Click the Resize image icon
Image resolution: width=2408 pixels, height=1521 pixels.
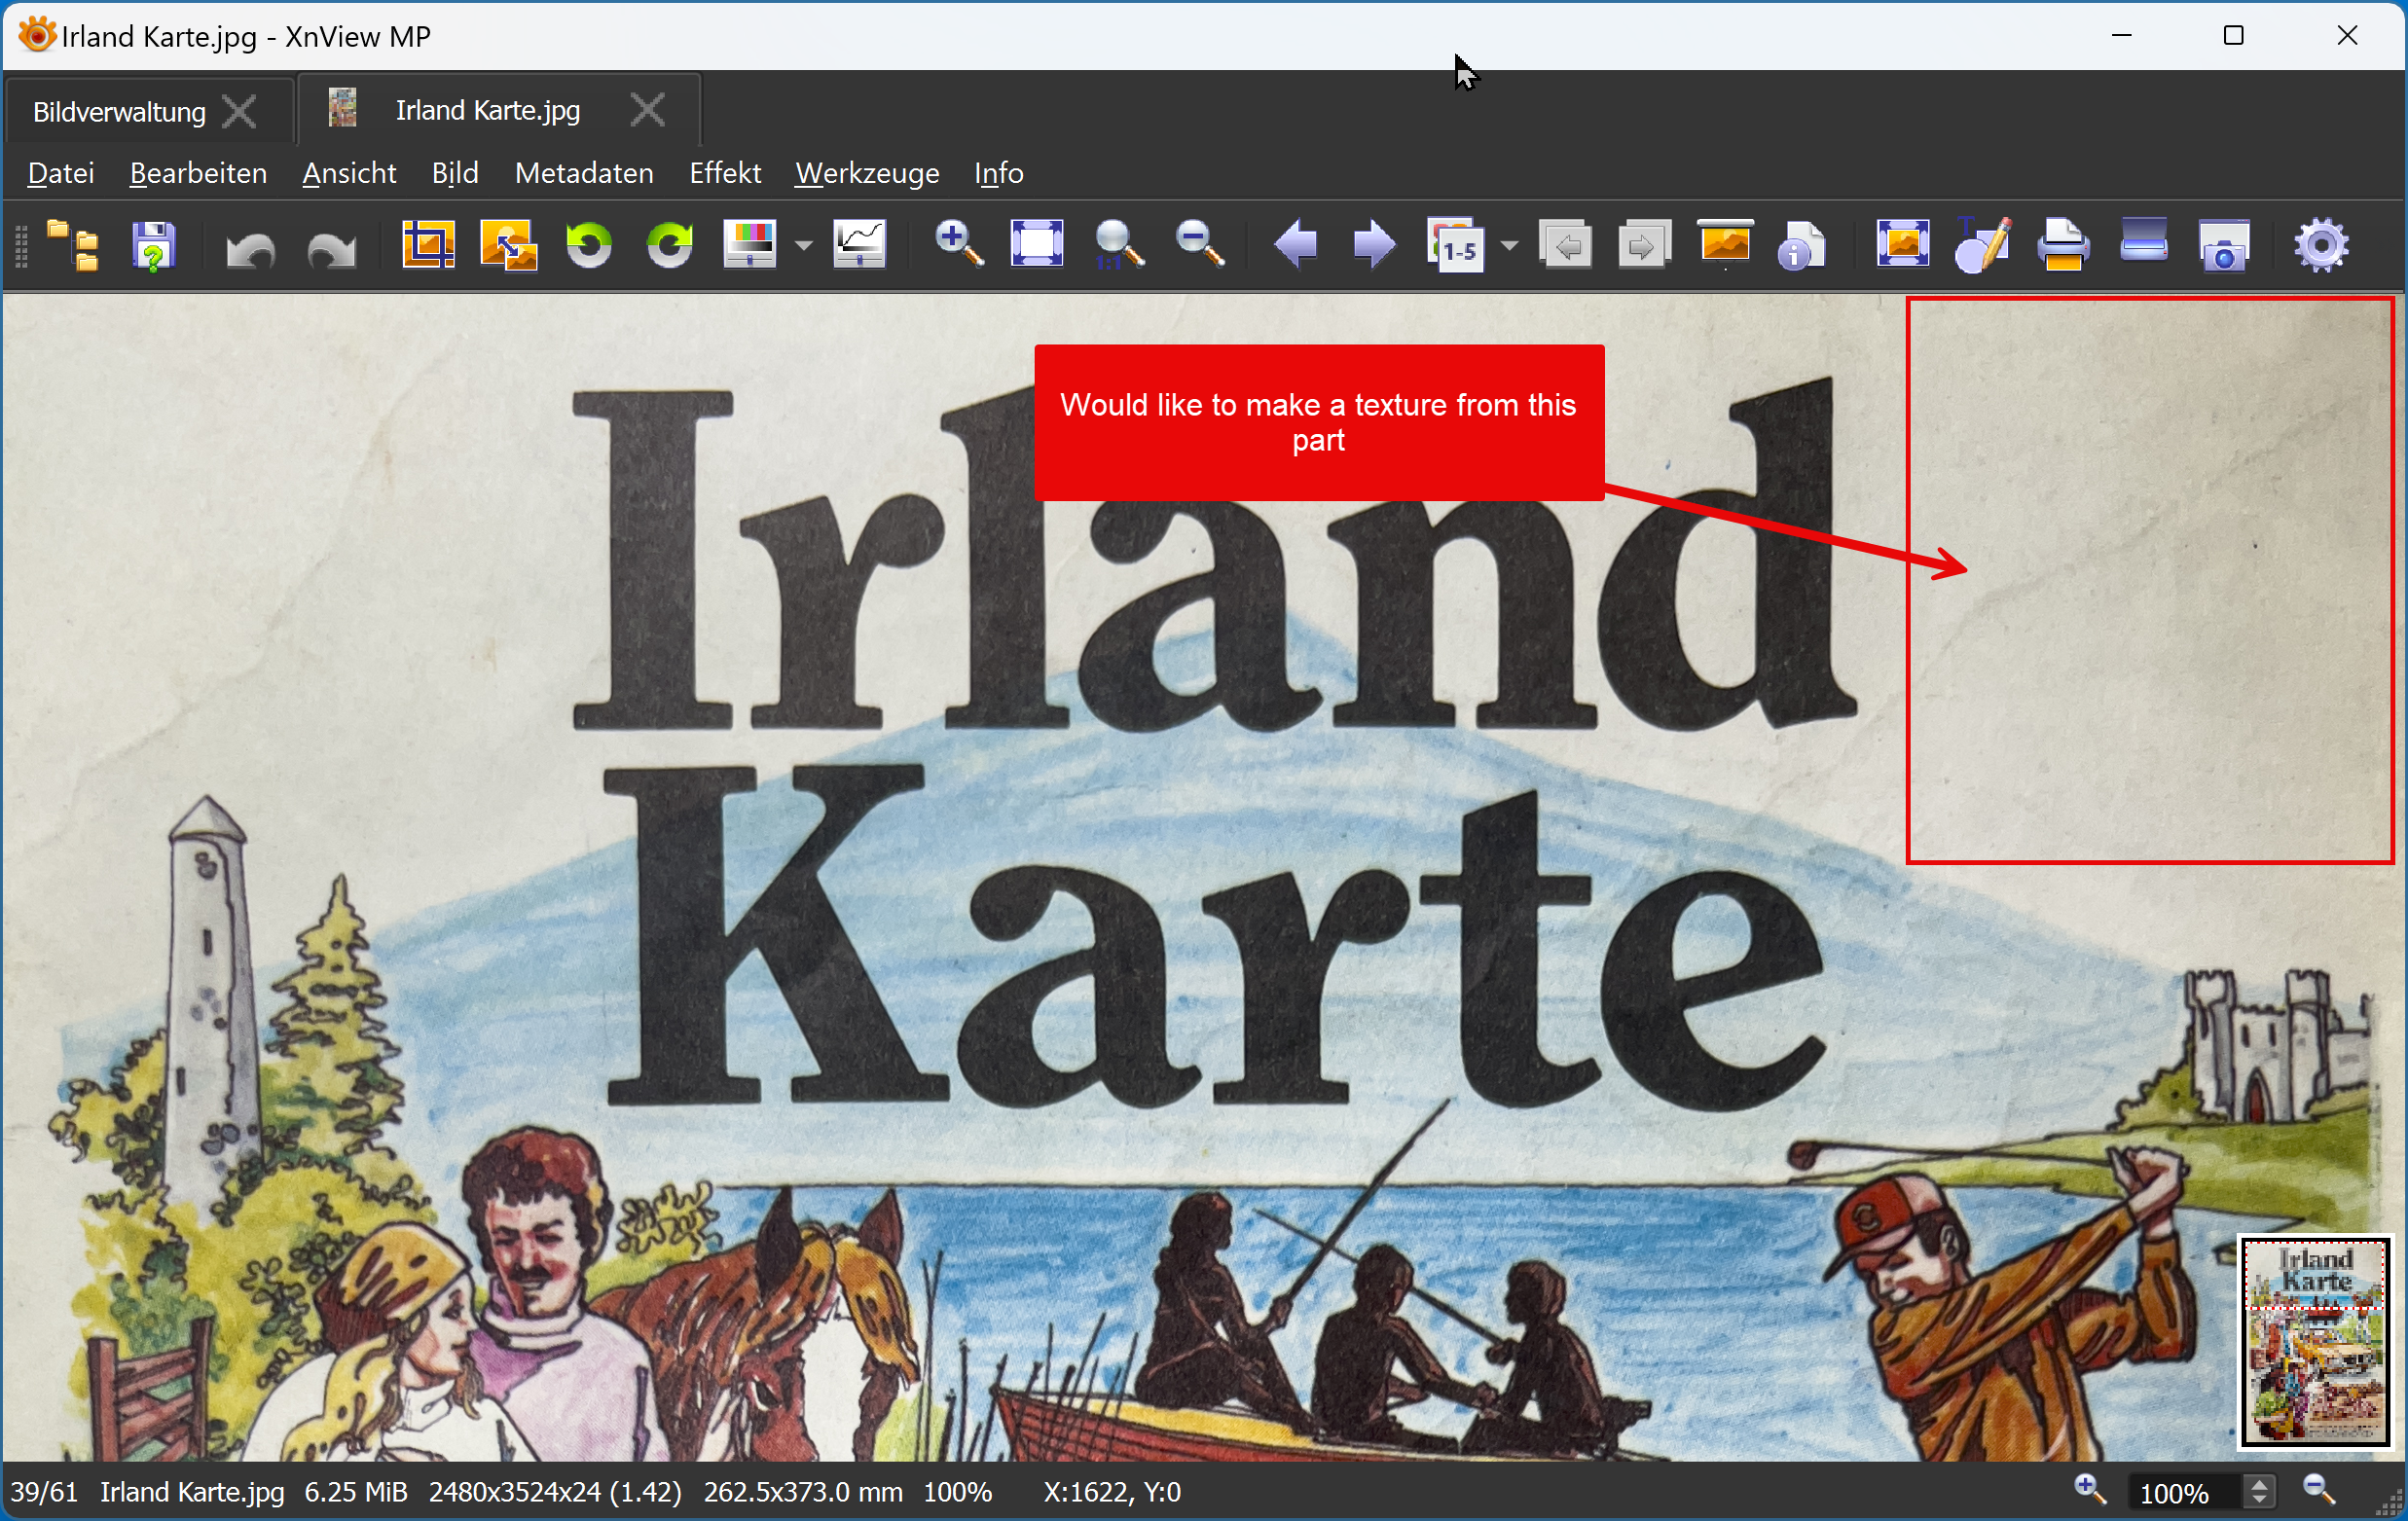508,245
